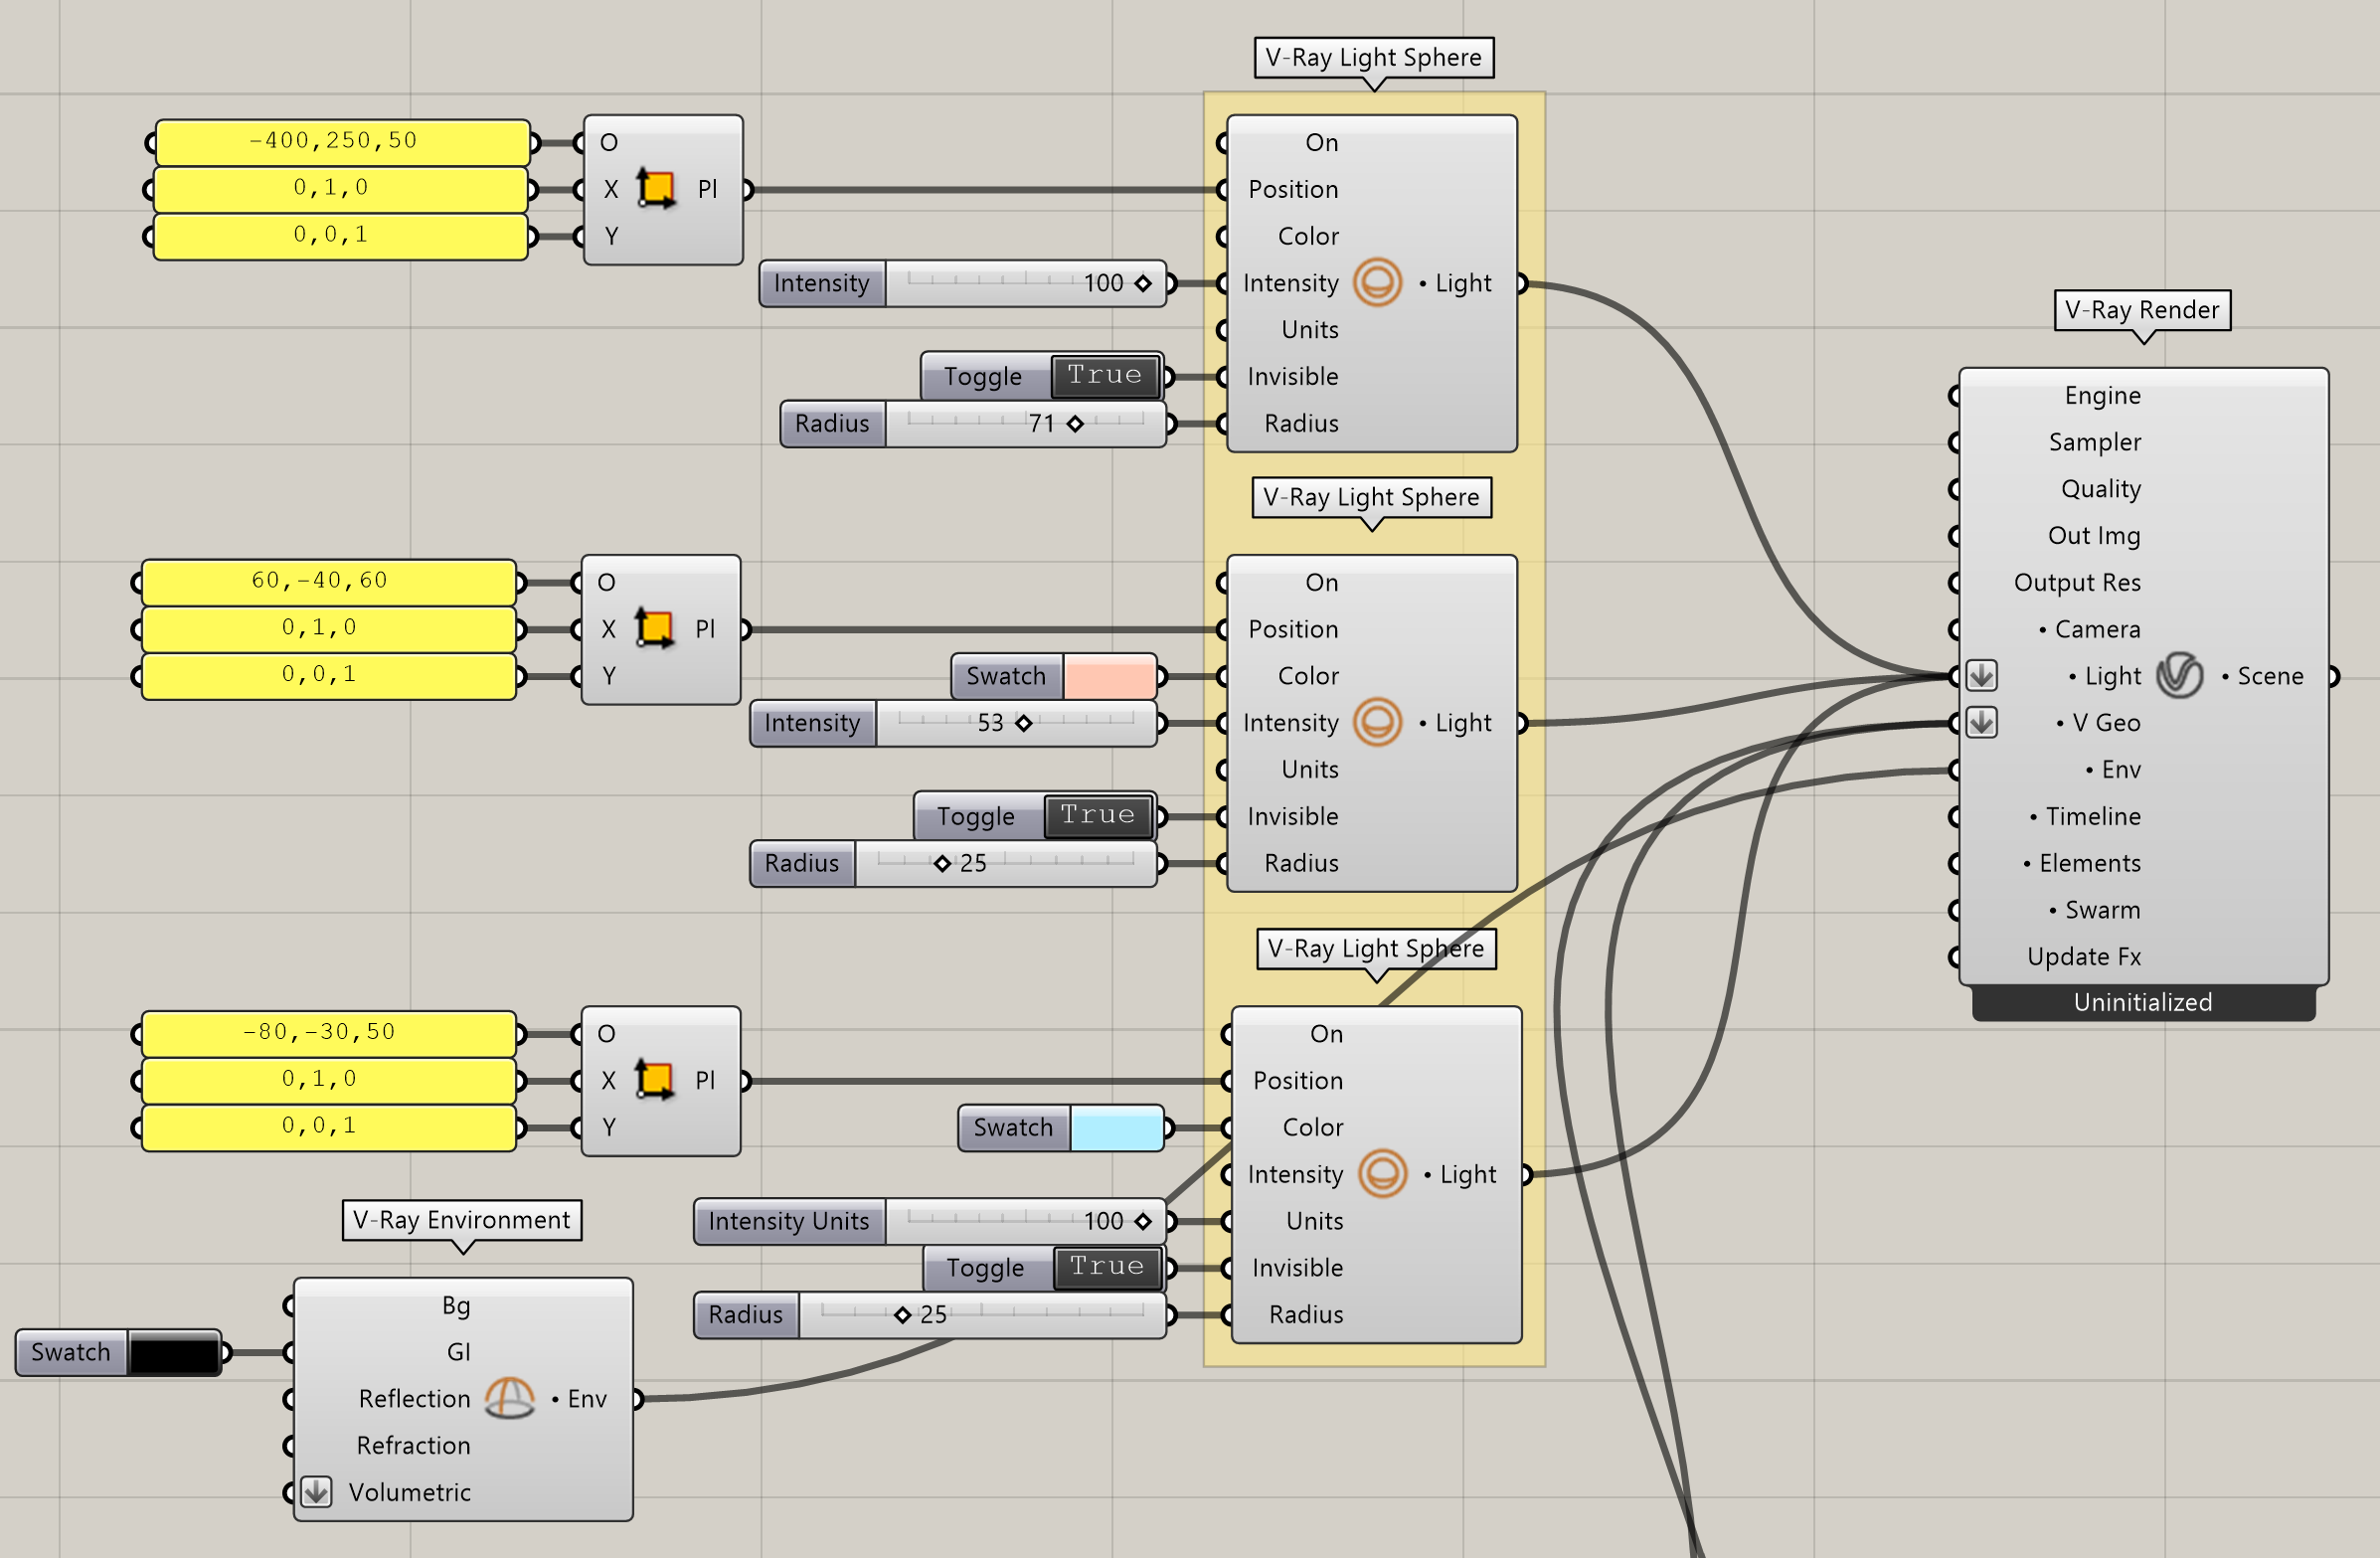The width and height of the screenshot is (2380, 1558).
Task: Click the GI input of V-Ray Environment
Action: click(x=458, y=1352)
